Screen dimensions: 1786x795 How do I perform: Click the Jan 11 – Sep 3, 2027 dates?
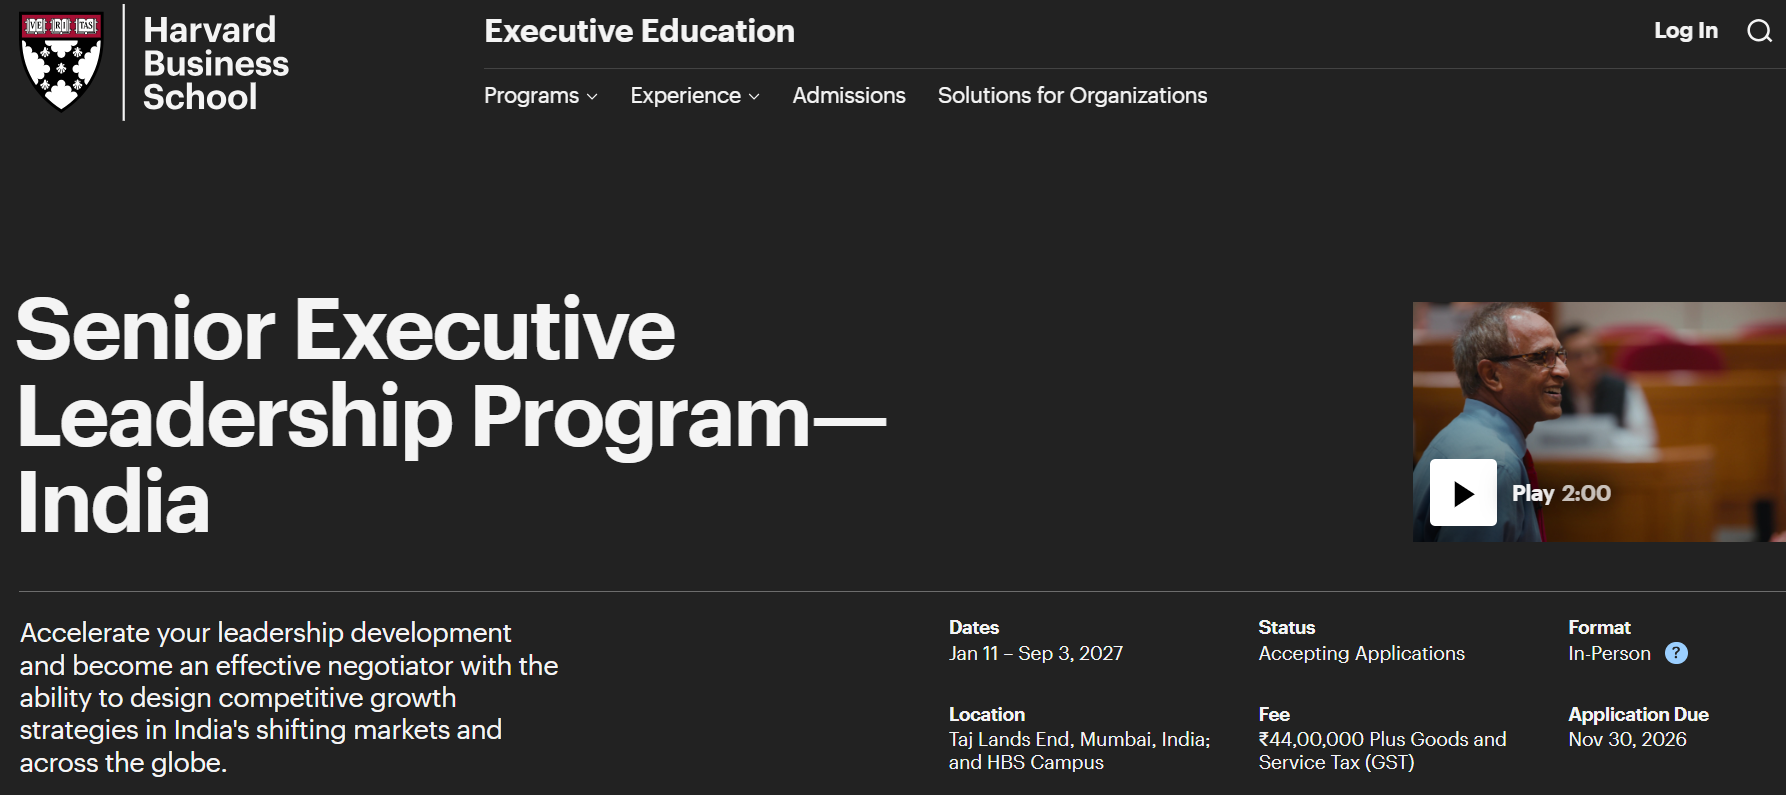coord(1036,653)
